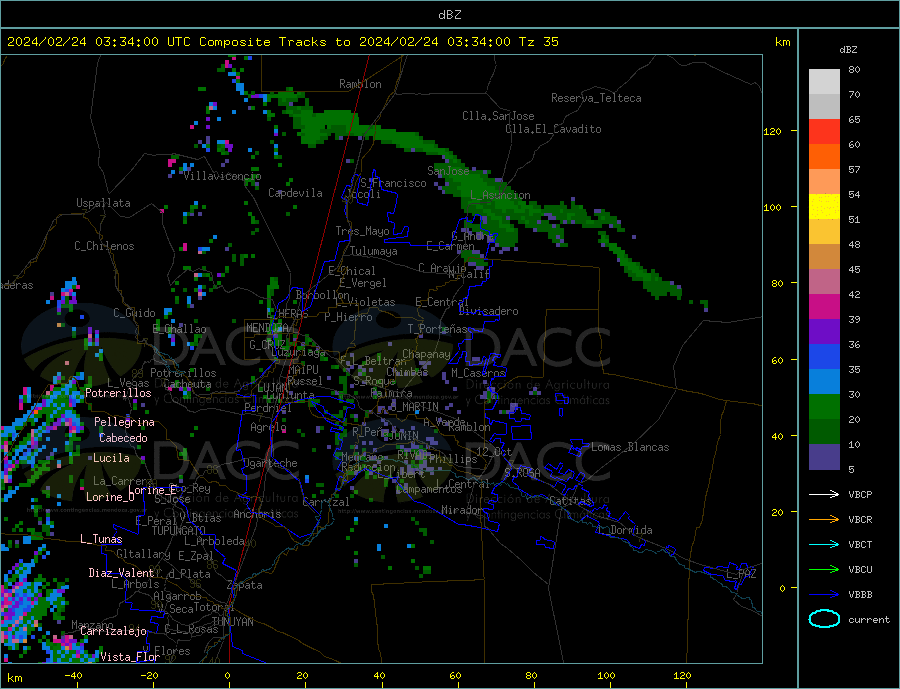
Task: Select the dark orange dBZ legend swatch
Action: [824, 157]
